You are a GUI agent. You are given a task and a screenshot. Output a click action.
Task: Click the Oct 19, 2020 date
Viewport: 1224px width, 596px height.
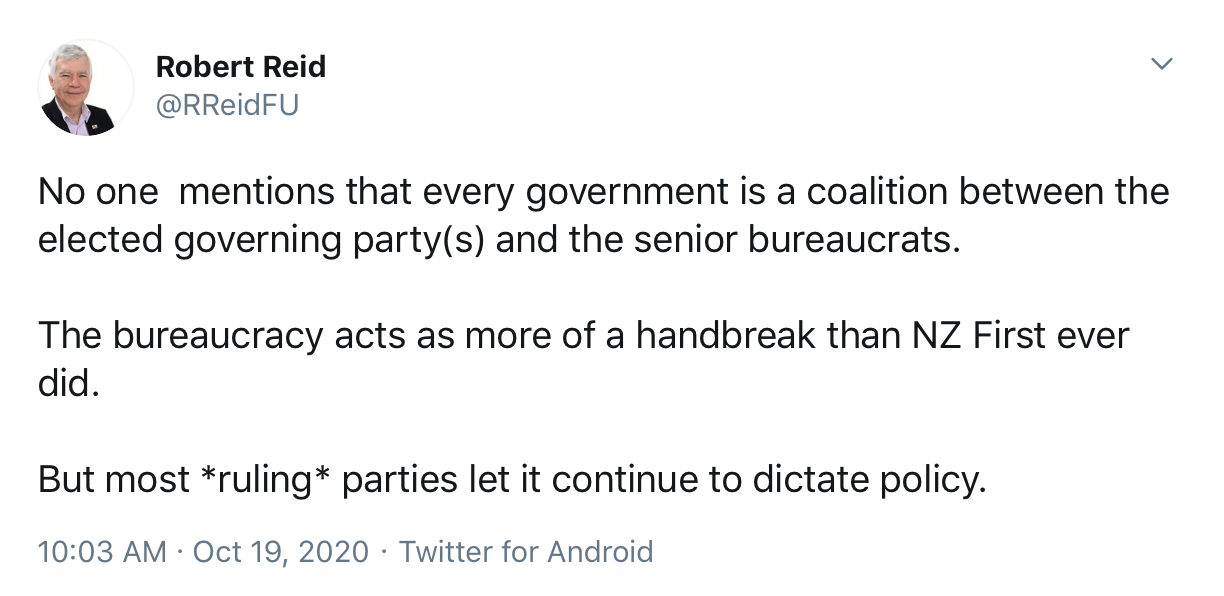point(280,551)
